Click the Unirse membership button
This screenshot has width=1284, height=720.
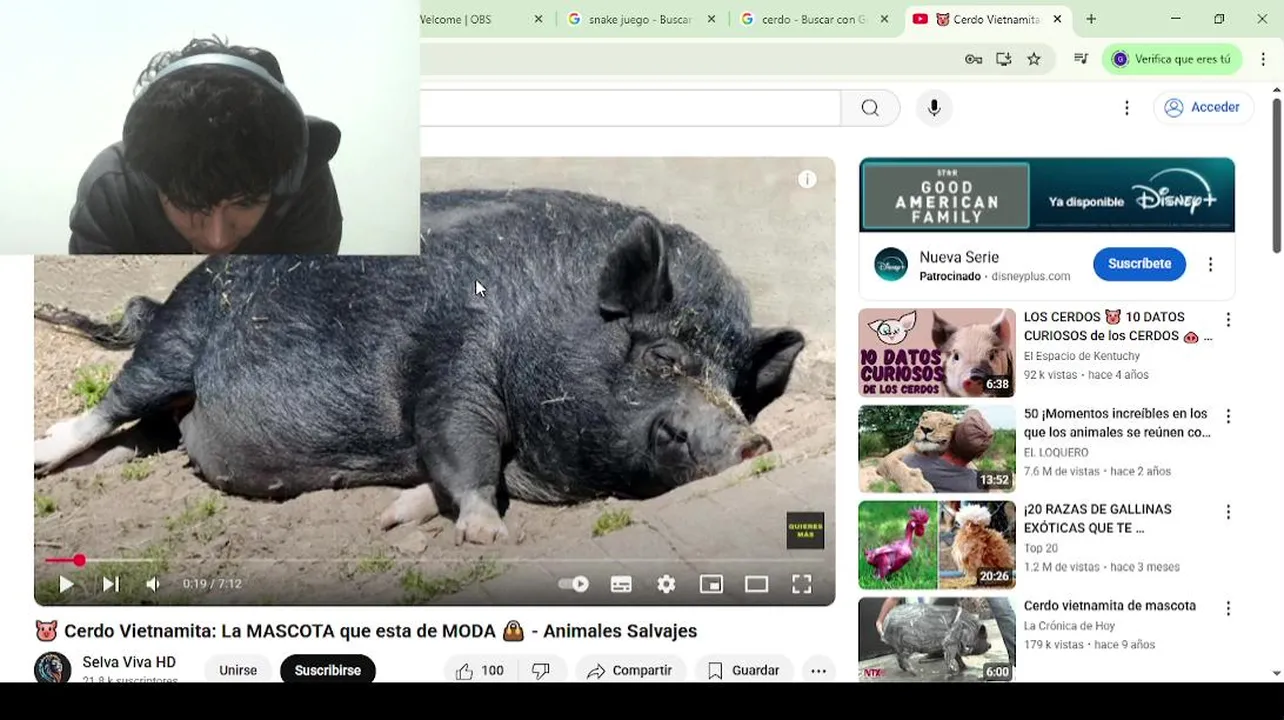pos(238,670)
